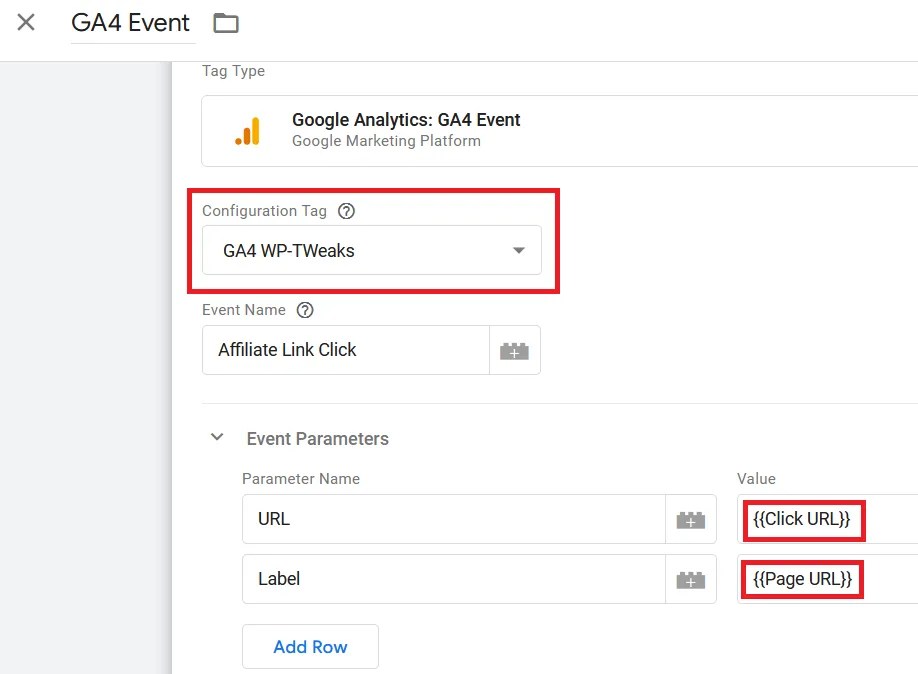Close the GA4 Event tag editor
The height and width of the screenshot is (674, 918).
[x=24, y=24]
